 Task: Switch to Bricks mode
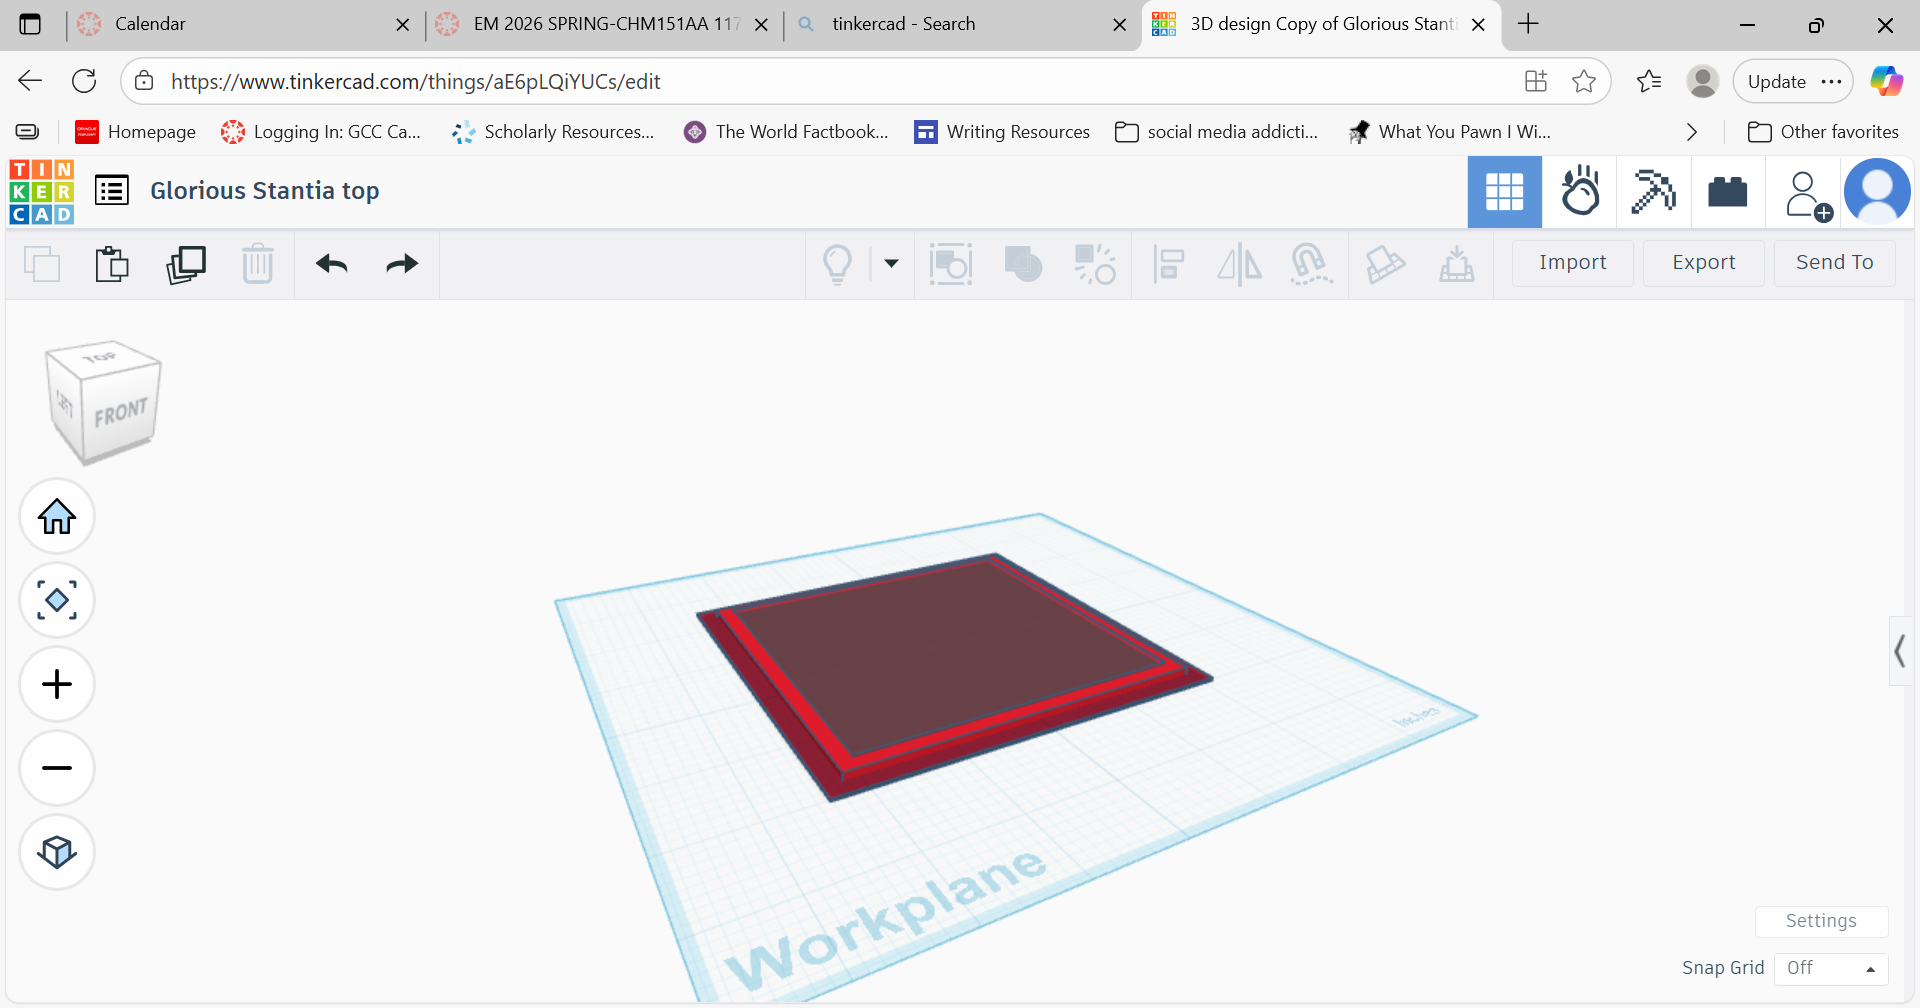coord(1727,191)
